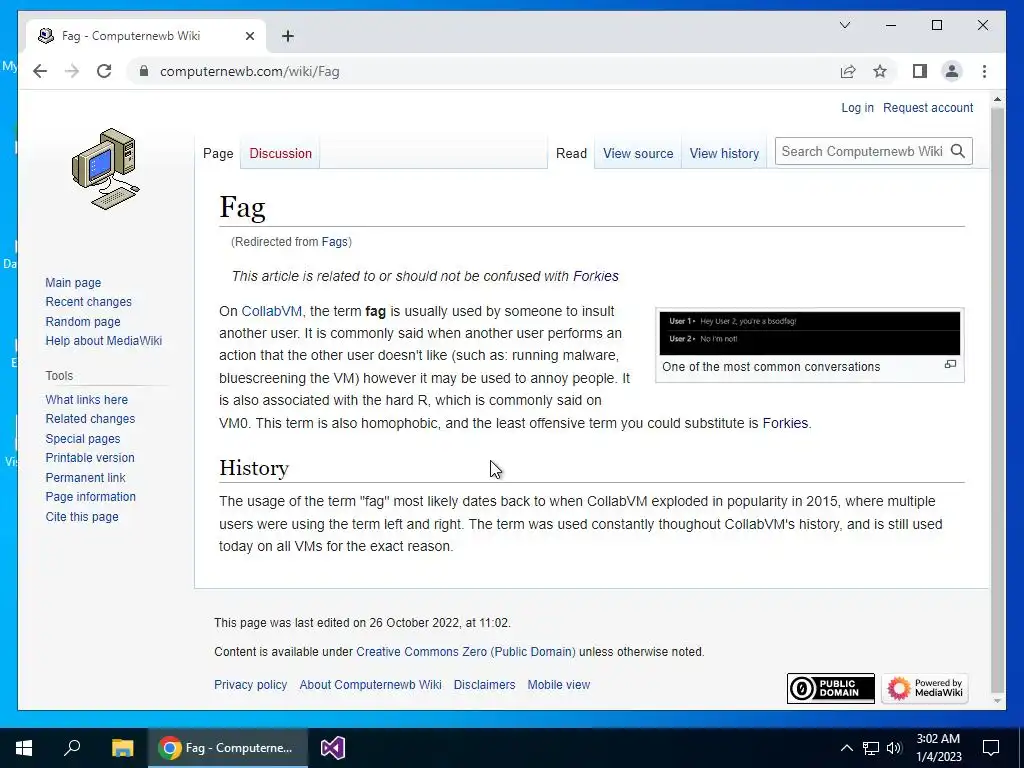Open the notification center icon
This screenshot has width=1024, height=768.
[x=991, y=748]
